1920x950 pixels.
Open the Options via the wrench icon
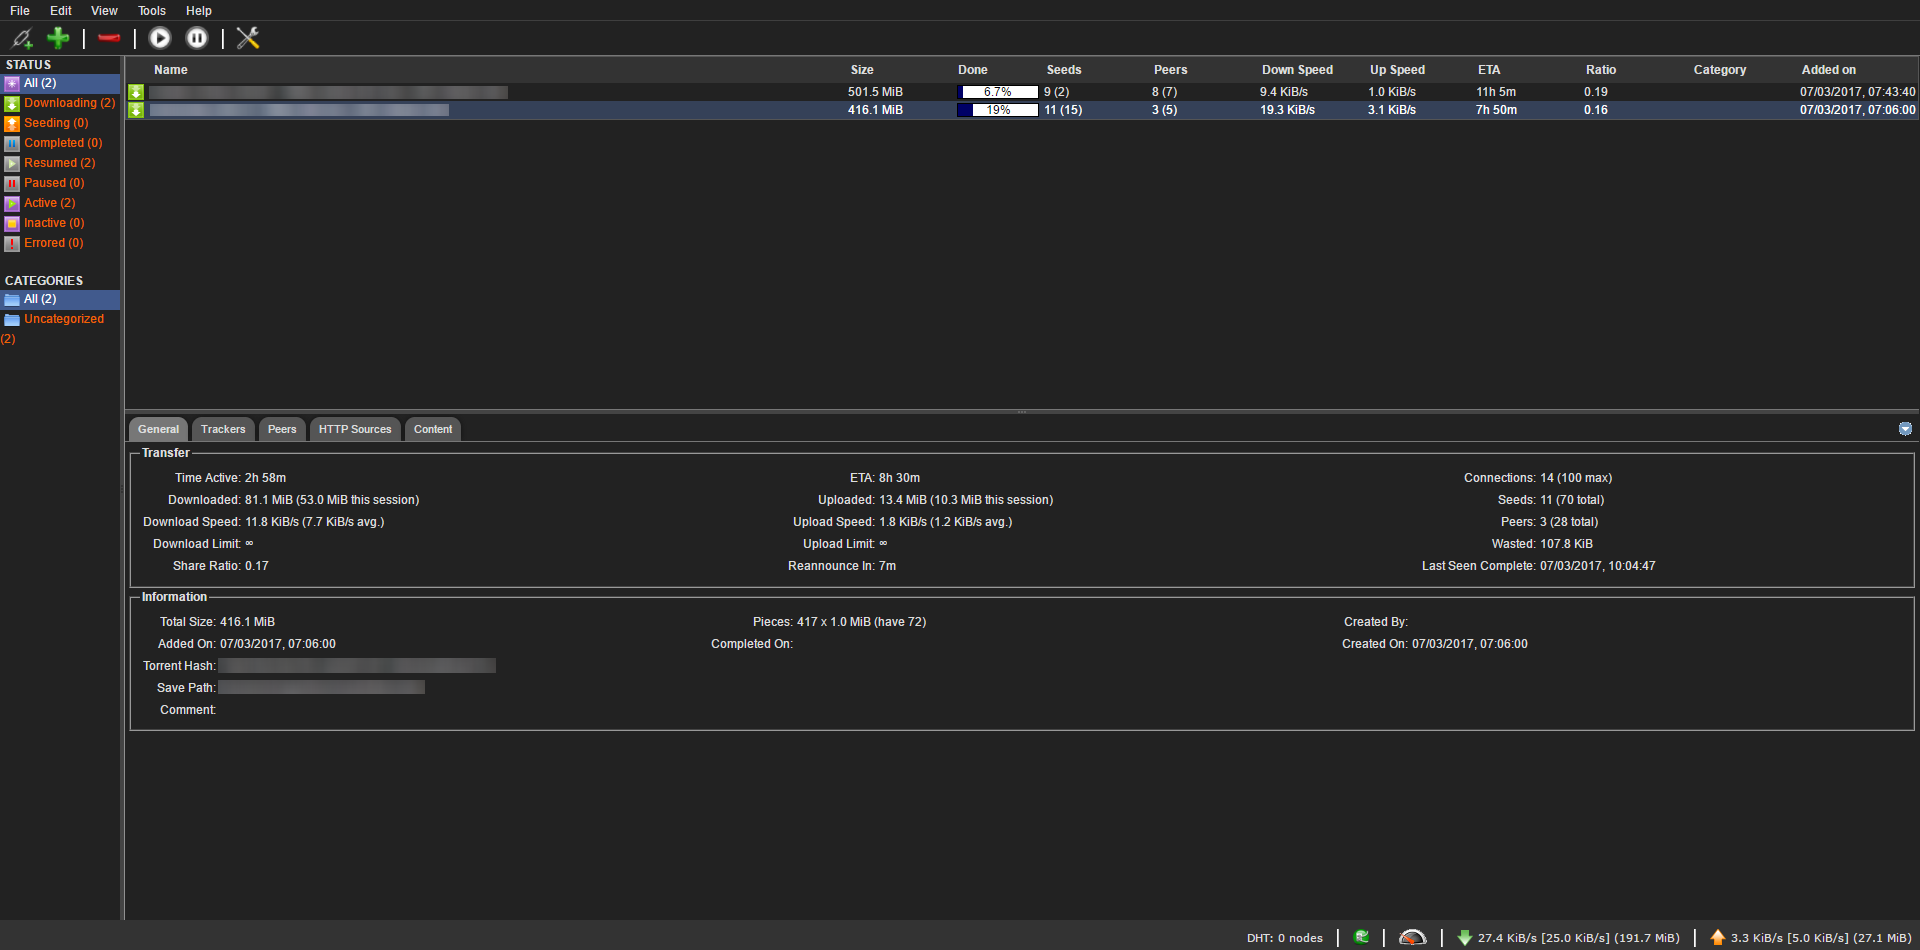tap(247, 38)
